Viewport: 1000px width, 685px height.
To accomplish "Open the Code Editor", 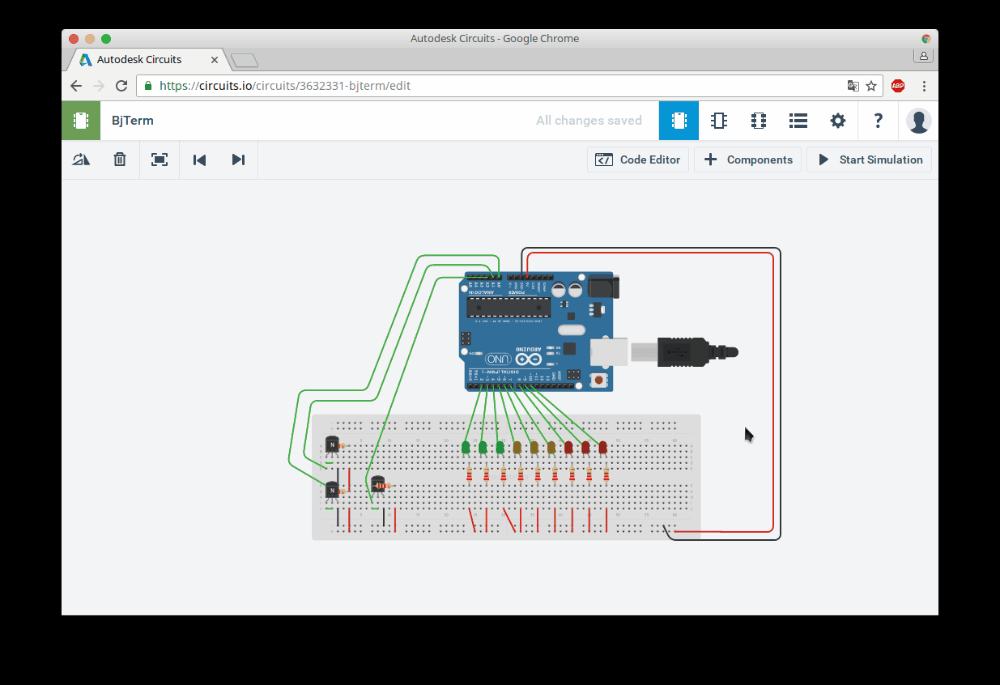I will (x=638, y=159).
